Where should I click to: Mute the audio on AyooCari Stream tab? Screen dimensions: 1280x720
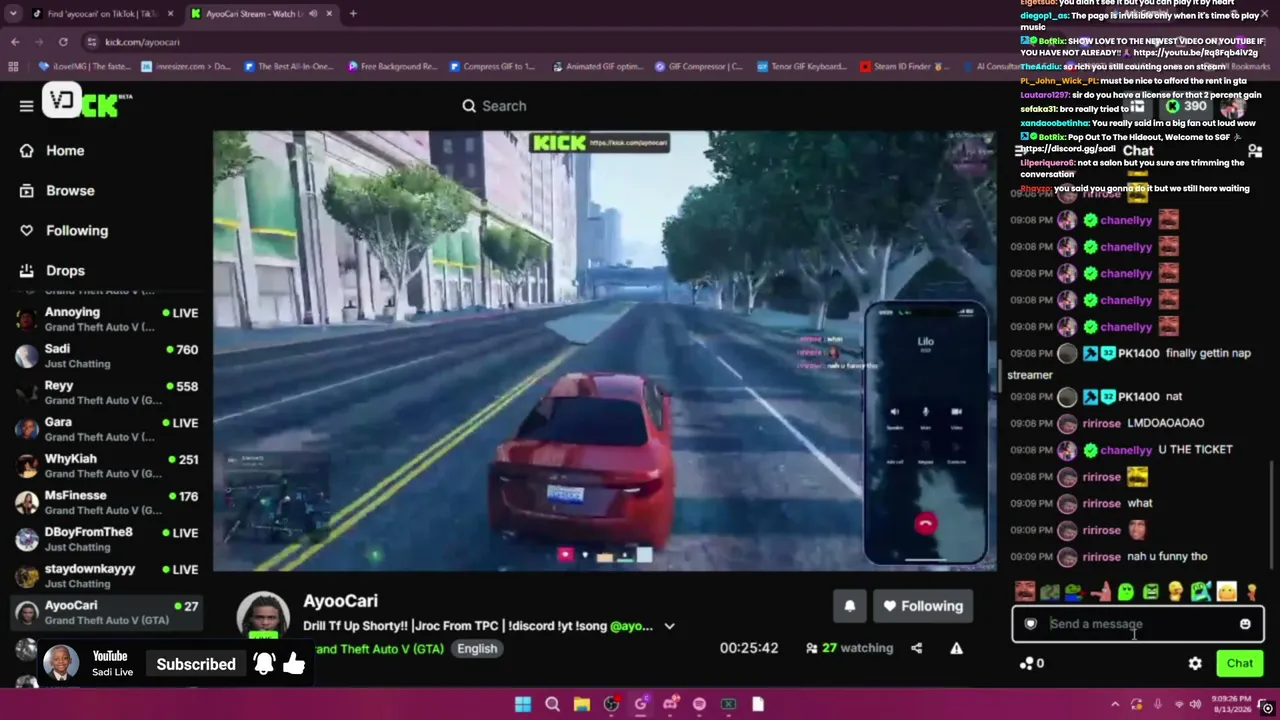(313, 14)
